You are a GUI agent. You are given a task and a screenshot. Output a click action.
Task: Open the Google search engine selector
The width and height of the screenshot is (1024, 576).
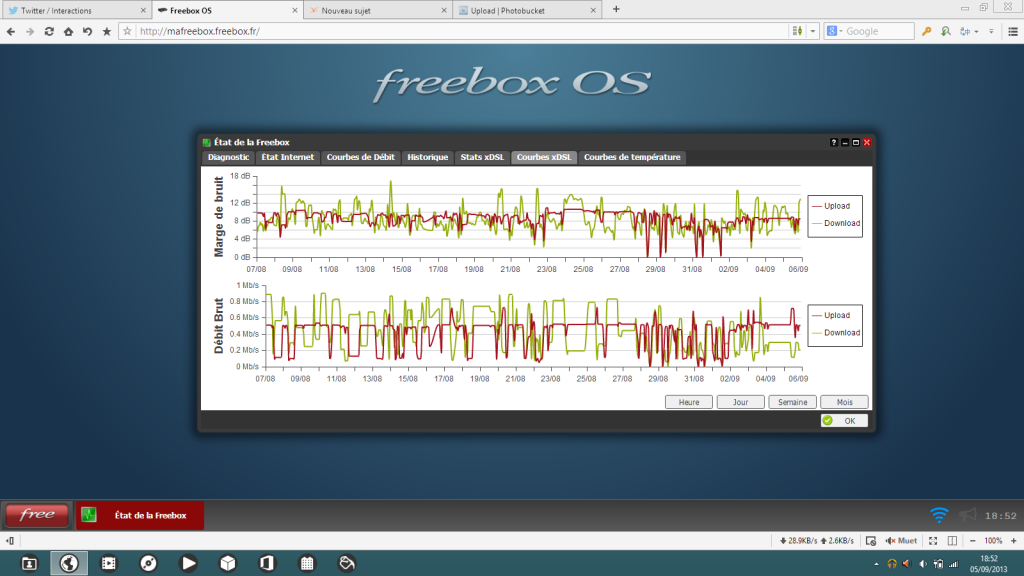tap(835, 31)
